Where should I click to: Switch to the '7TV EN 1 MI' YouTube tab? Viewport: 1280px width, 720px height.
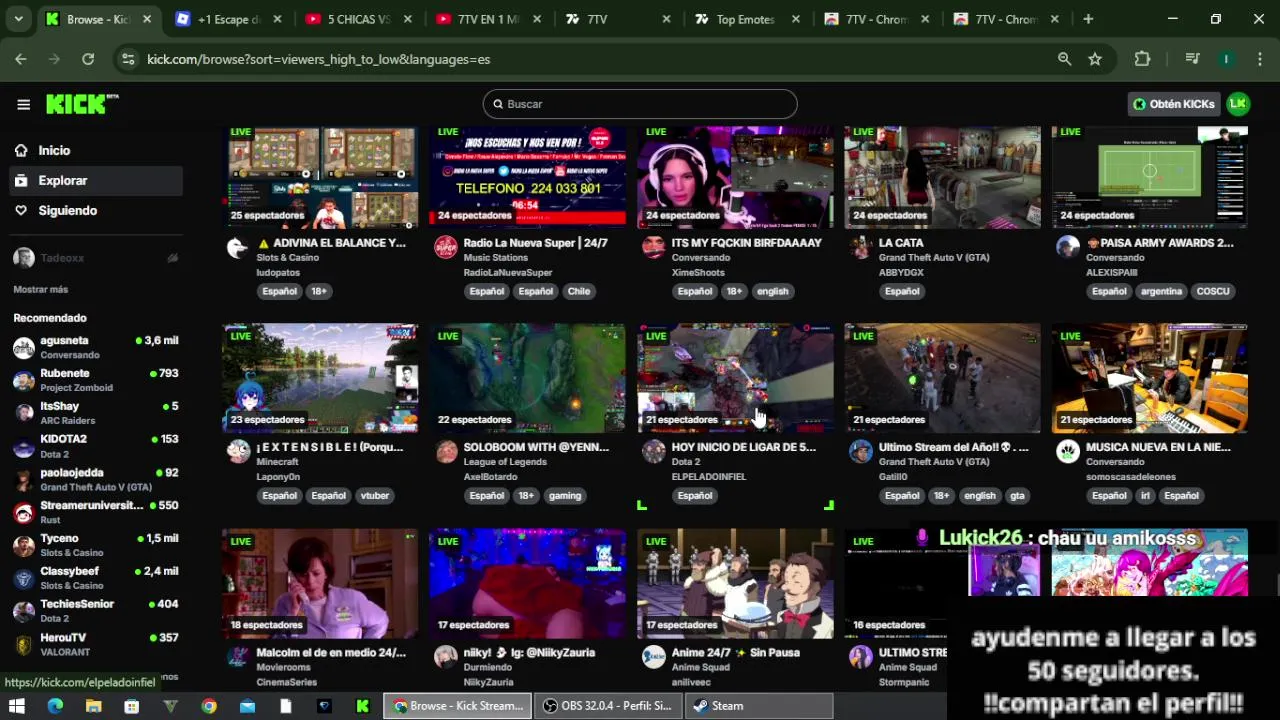click(x=488, y=19)
